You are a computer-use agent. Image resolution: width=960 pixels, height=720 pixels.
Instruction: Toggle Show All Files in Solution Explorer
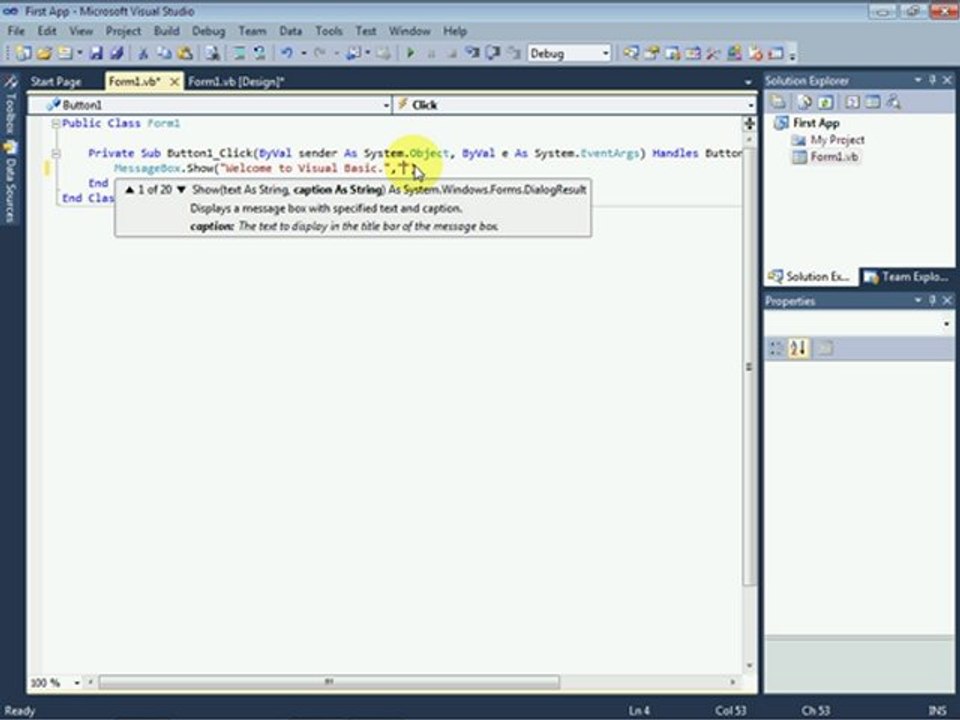tap(804, 102)
